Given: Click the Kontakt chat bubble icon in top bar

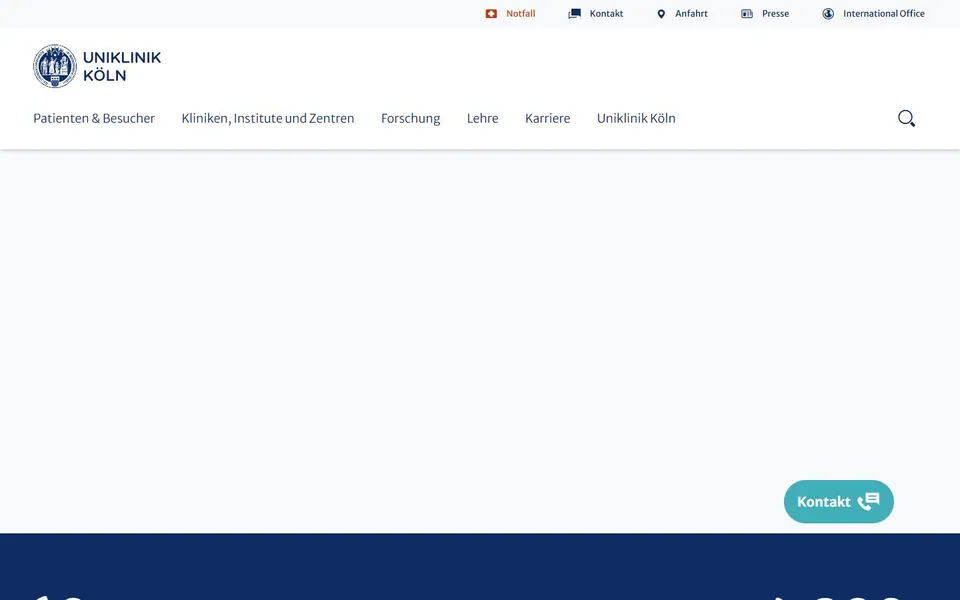Looking at the screenshot, I should coord(574,13).
